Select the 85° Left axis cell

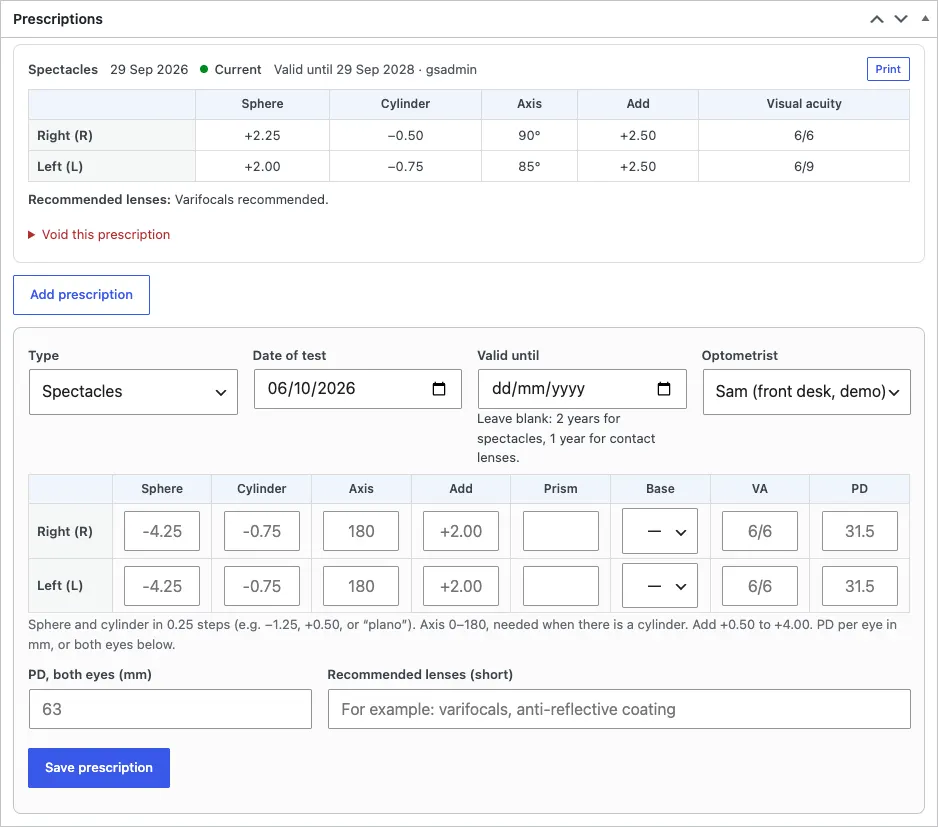point(529,166)
